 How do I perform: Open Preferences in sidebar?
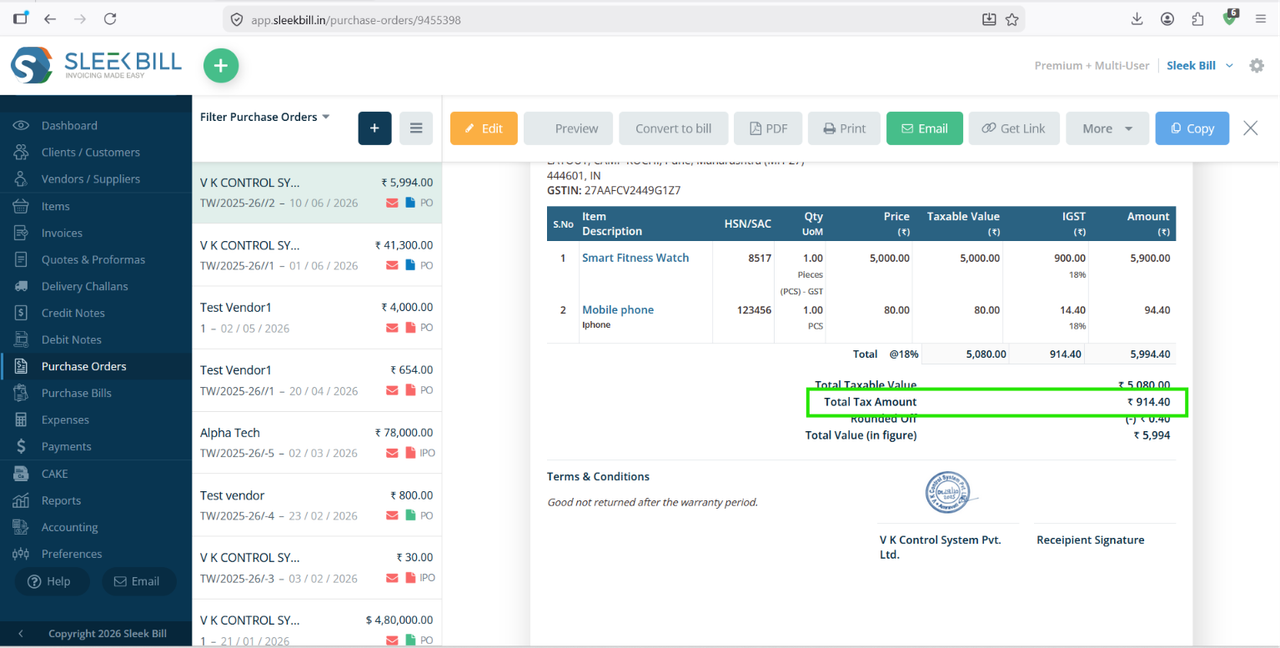[x=71, y=554]
